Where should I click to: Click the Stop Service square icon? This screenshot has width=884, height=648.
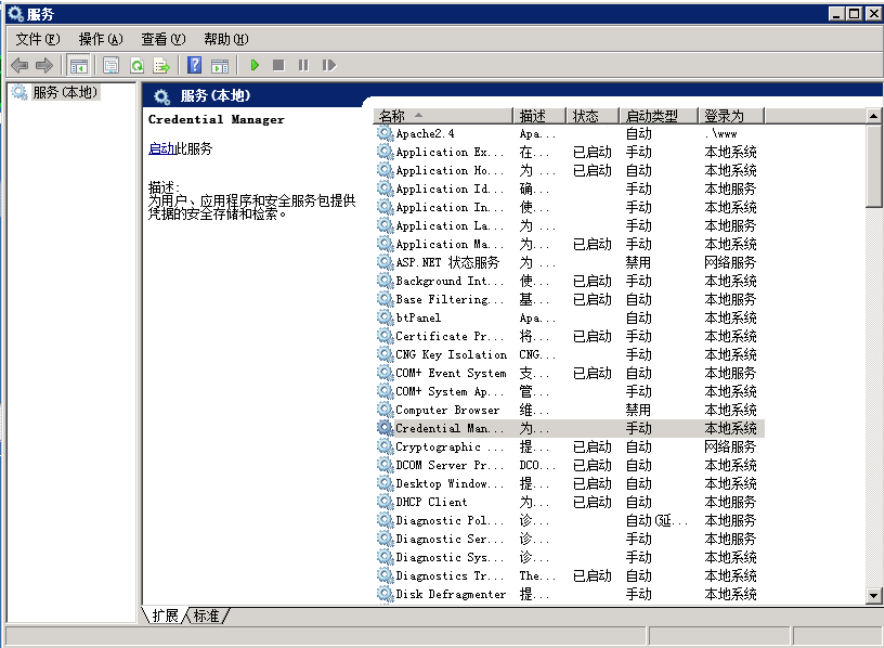(279, 65)
